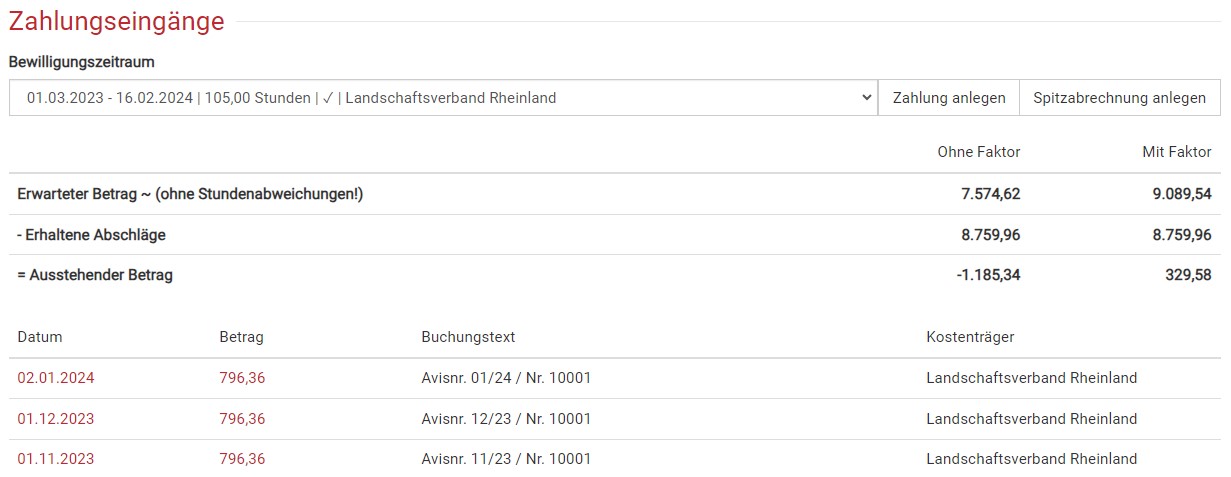Click booking text Avisnr. 01/24
This screenshot has width=1231, height=477.
[x=506, y=378]
